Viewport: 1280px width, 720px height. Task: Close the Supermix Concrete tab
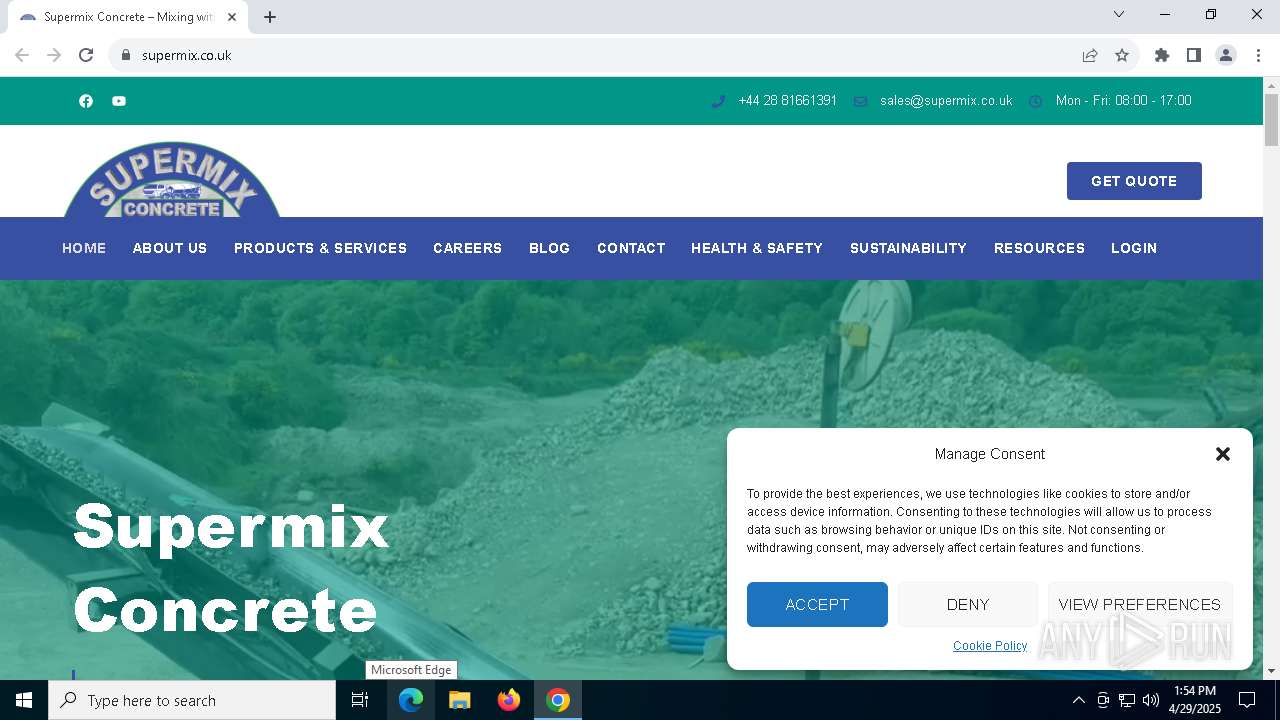232,17
